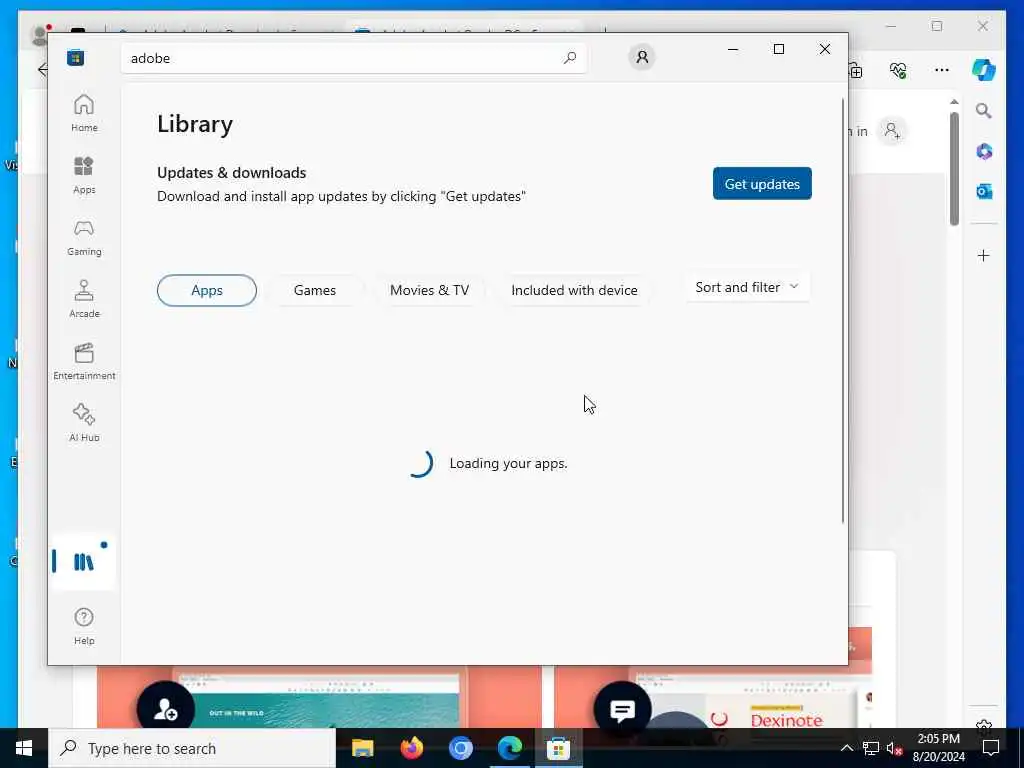Open the network icon in system tray
The image size is (1024, 768).
[x=871, y=748]
